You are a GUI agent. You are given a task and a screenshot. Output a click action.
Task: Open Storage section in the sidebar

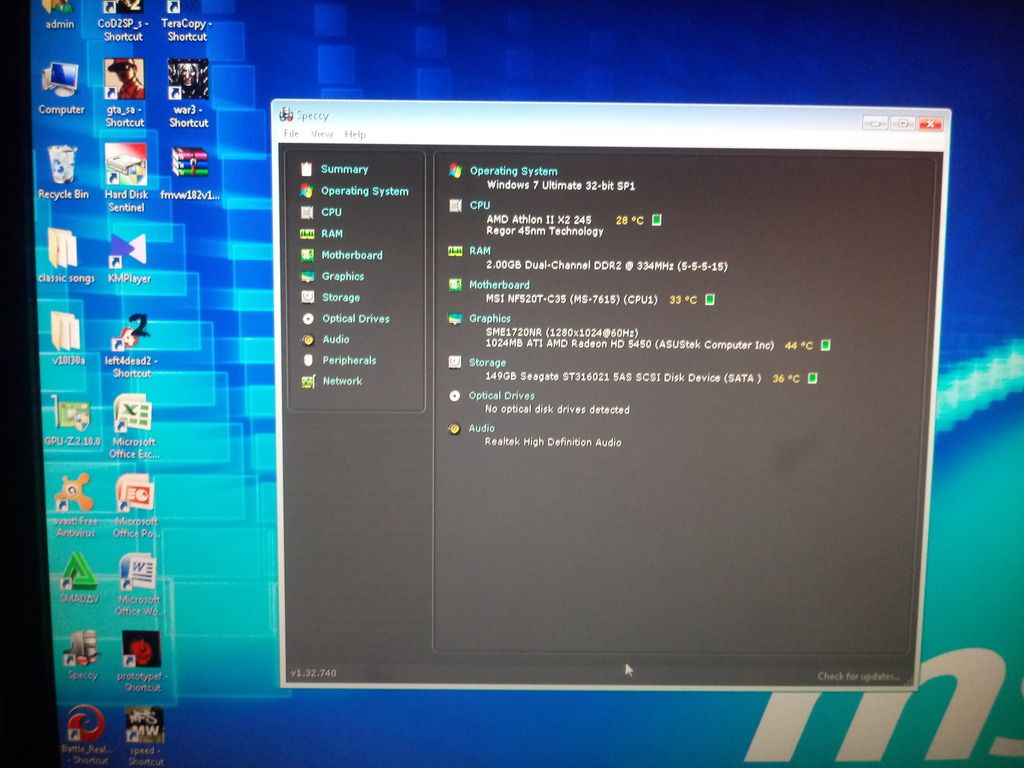pyautogui.click(x=341, y=297)
